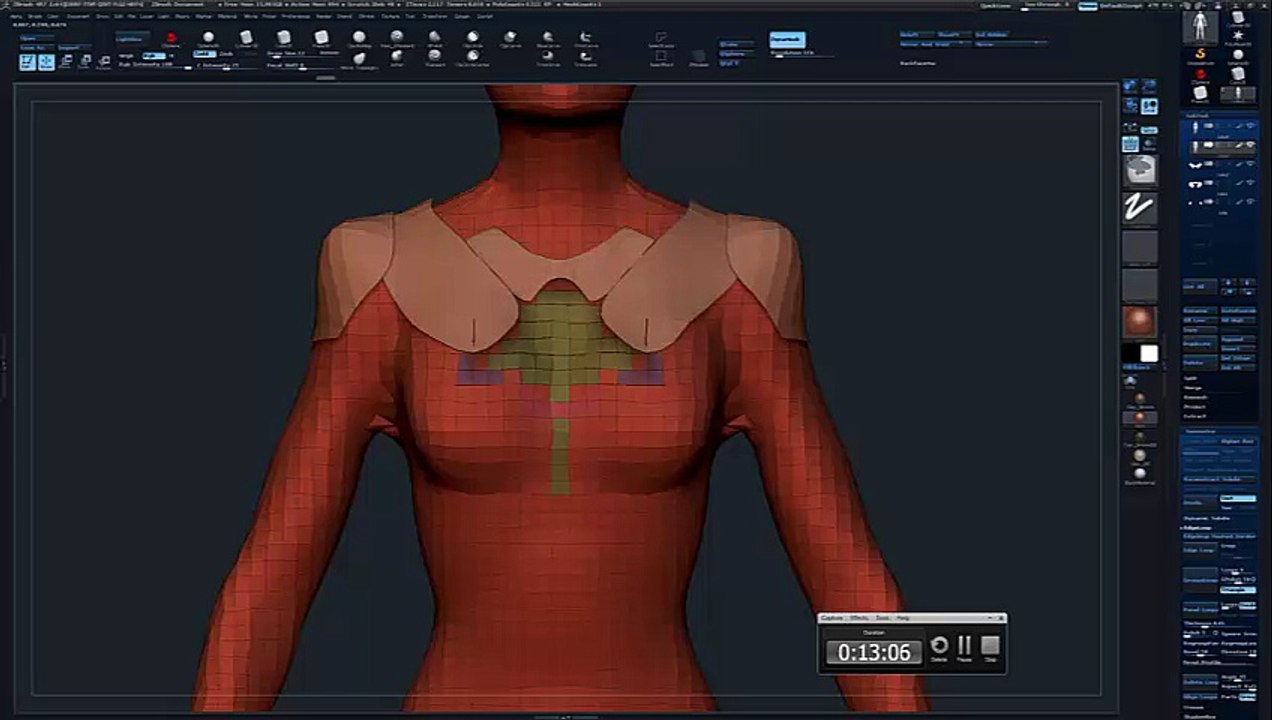Open the Brush menu
This screenshot has height=720, width=1272.
tap(36, 16)
